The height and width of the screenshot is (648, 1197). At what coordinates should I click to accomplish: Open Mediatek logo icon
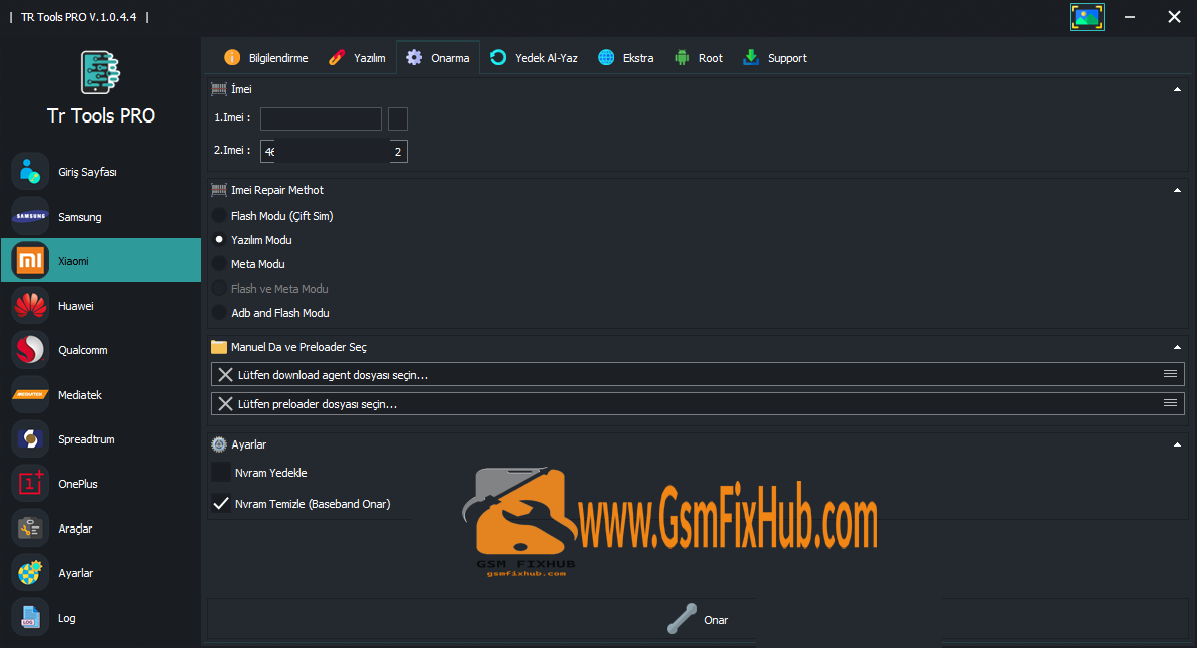[x=30, y=395]
